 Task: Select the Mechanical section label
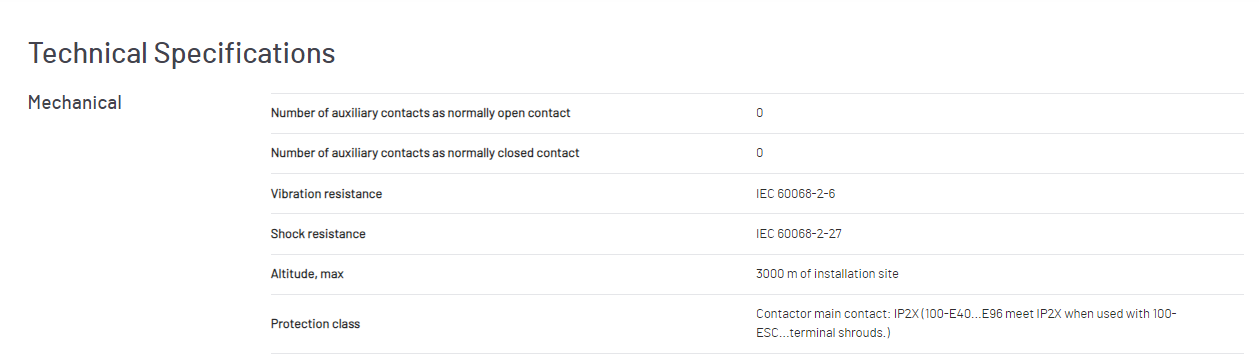[x=75, y=102]
